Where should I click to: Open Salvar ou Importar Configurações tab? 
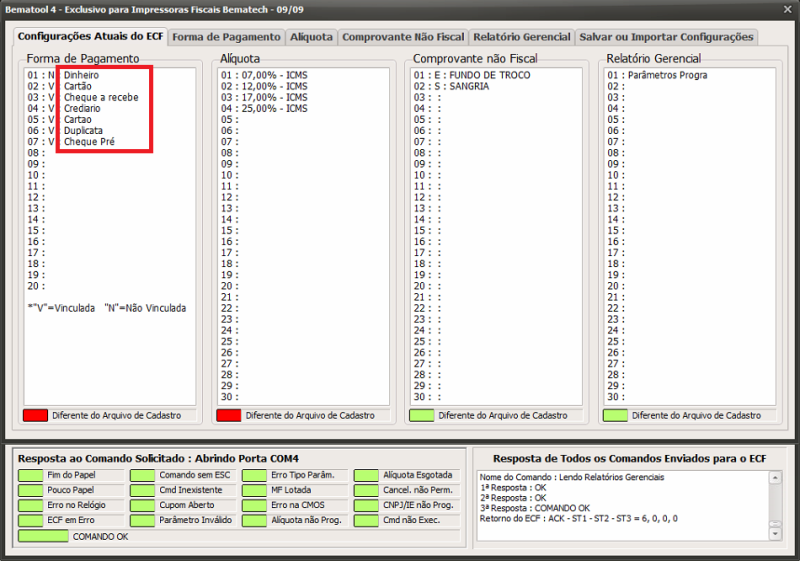667,37
